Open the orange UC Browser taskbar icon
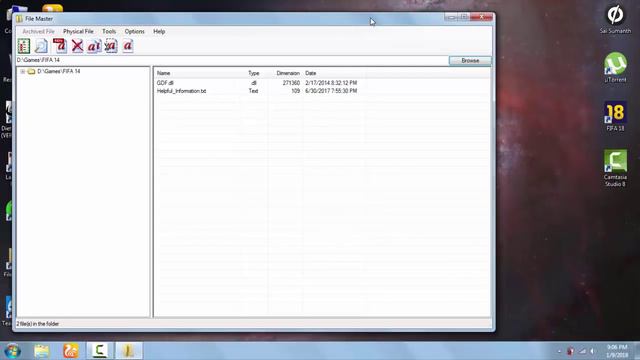This screenshot has width=640, height=360. [x=71, y=351]
